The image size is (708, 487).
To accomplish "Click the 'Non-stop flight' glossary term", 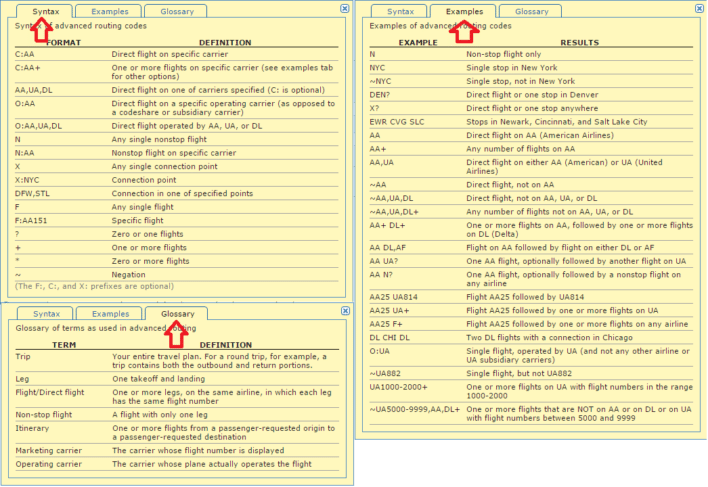I will click(43, 415).
